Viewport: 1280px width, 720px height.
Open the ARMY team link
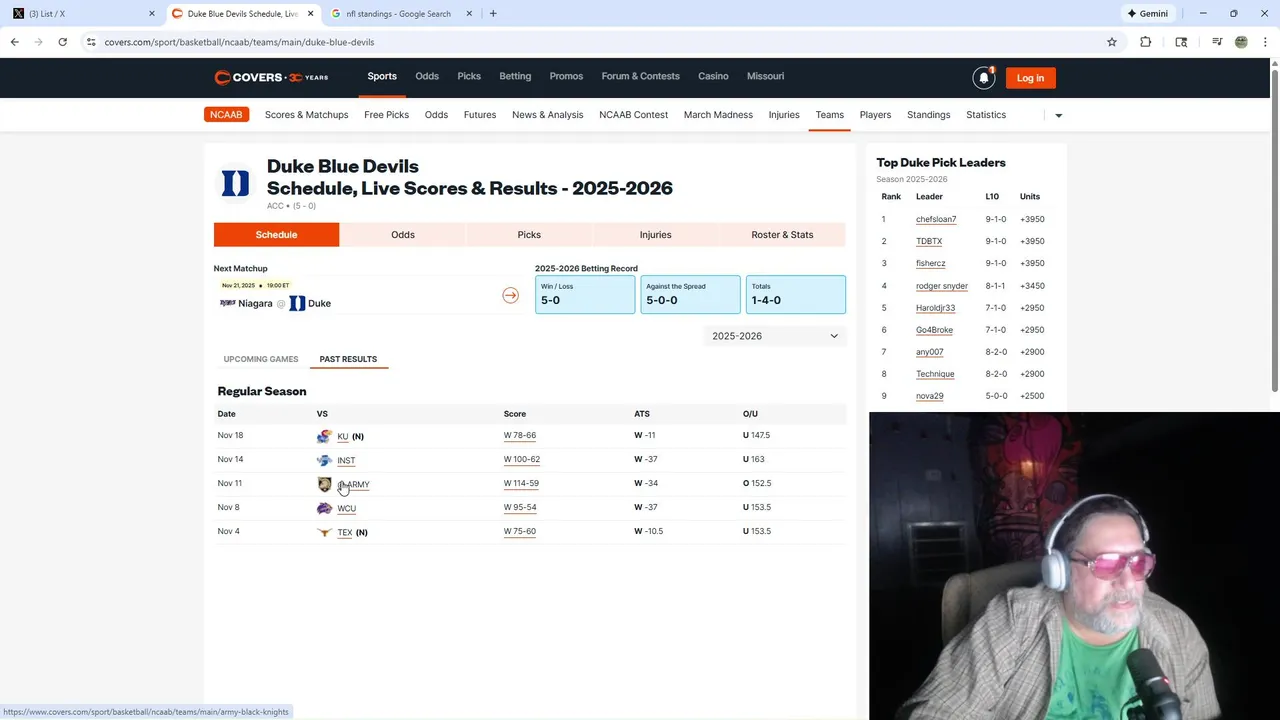tap(354, 485)
